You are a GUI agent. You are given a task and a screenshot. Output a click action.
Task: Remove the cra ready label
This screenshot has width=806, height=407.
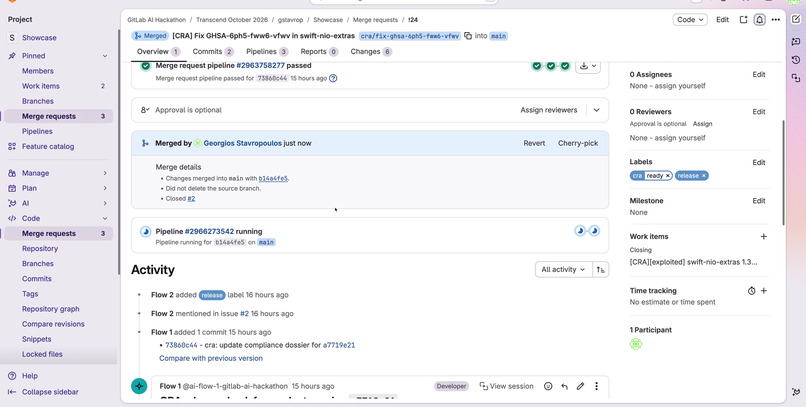[667, 176]
